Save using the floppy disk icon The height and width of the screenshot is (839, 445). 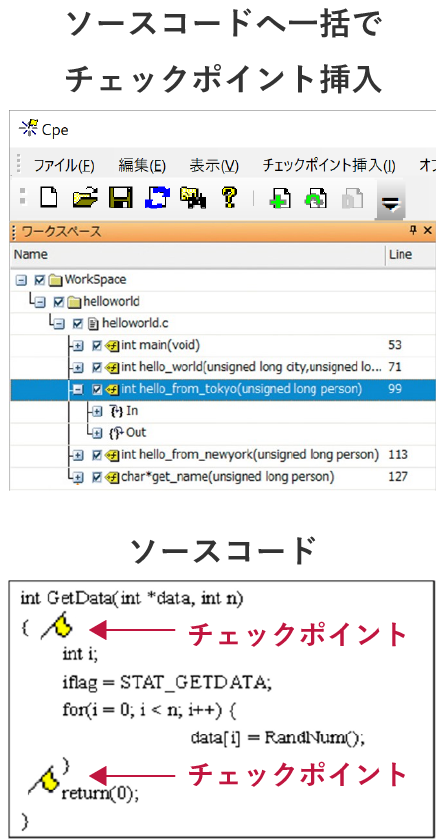point(121,197)
